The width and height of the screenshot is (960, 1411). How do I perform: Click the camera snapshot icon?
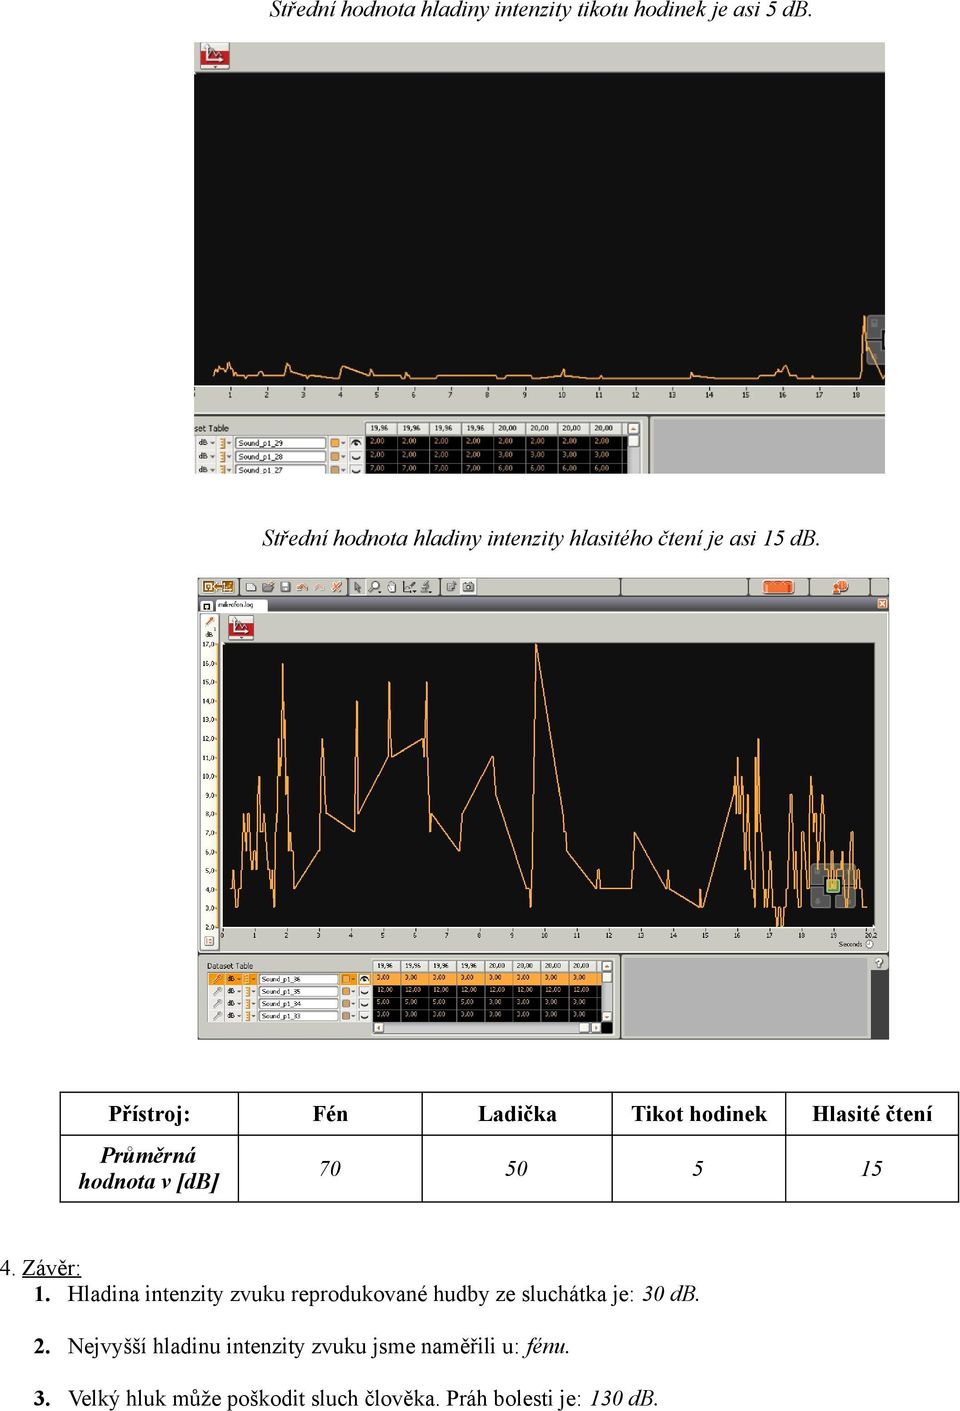click(x=468, y=587)
